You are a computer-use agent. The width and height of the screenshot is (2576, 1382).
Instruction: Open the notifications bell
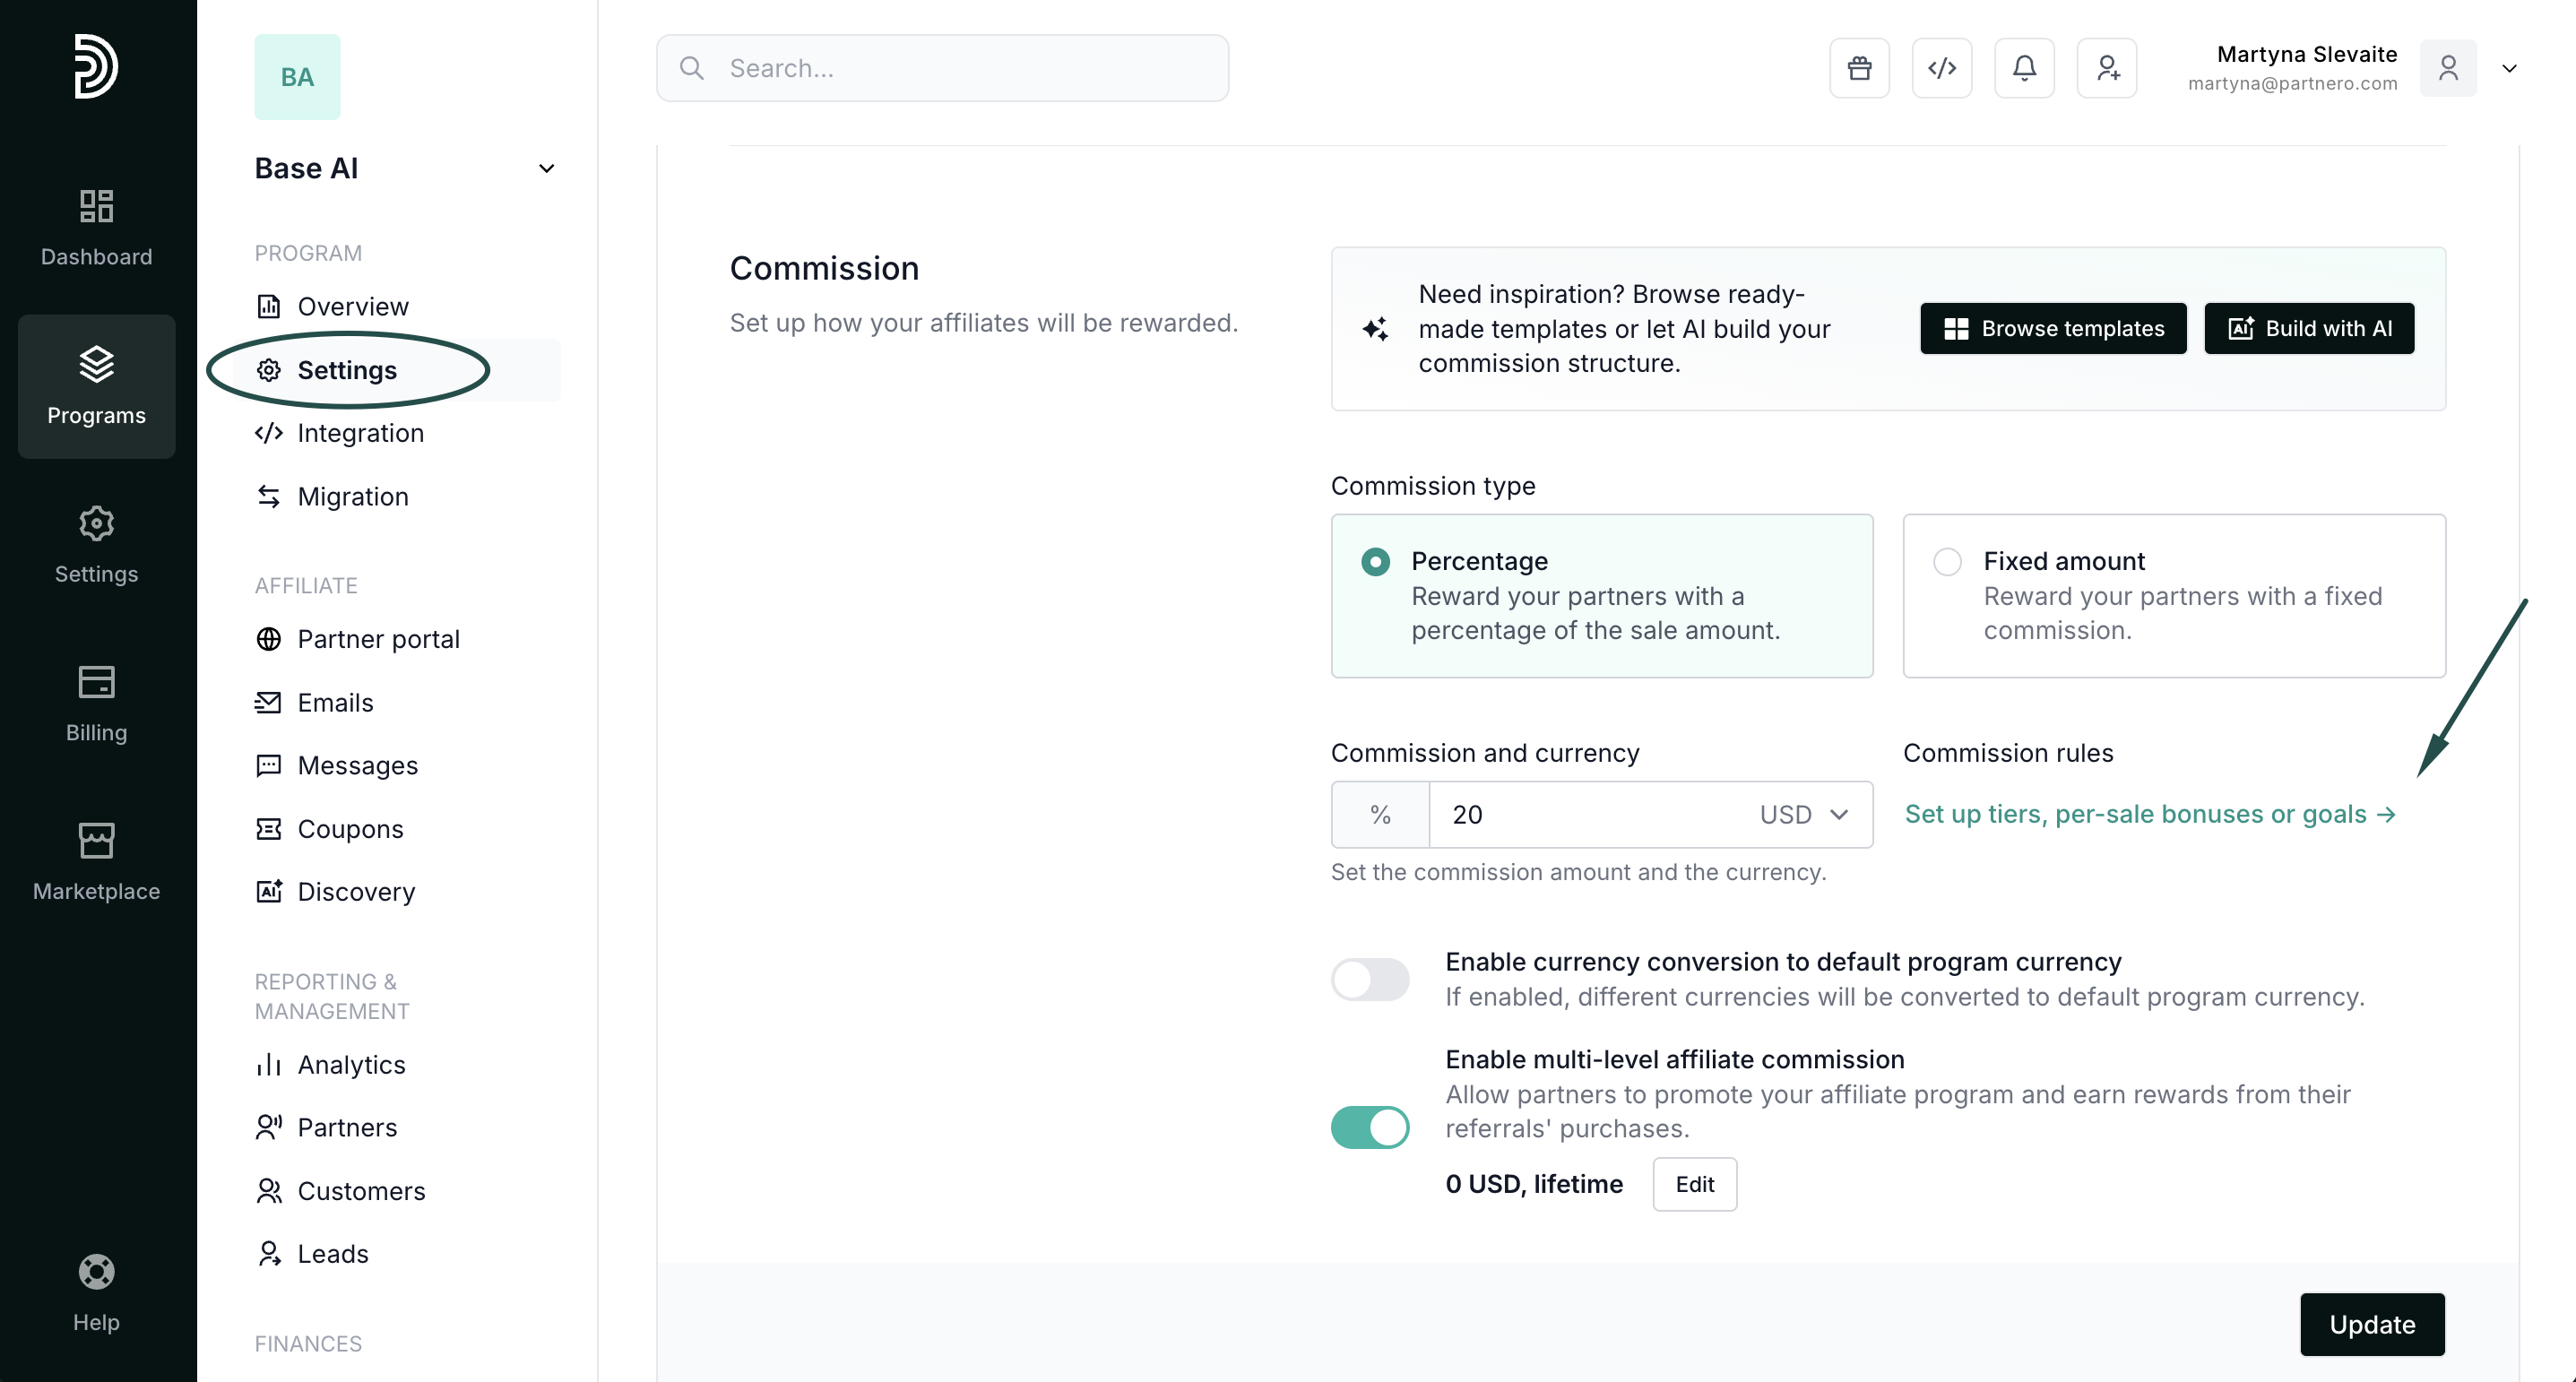click(2024, 68)
